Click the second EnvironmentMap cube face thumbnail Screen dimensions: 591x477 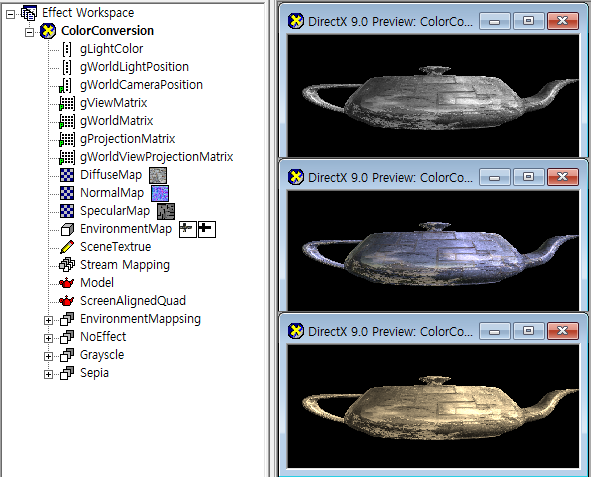click(x=207, y=229)
